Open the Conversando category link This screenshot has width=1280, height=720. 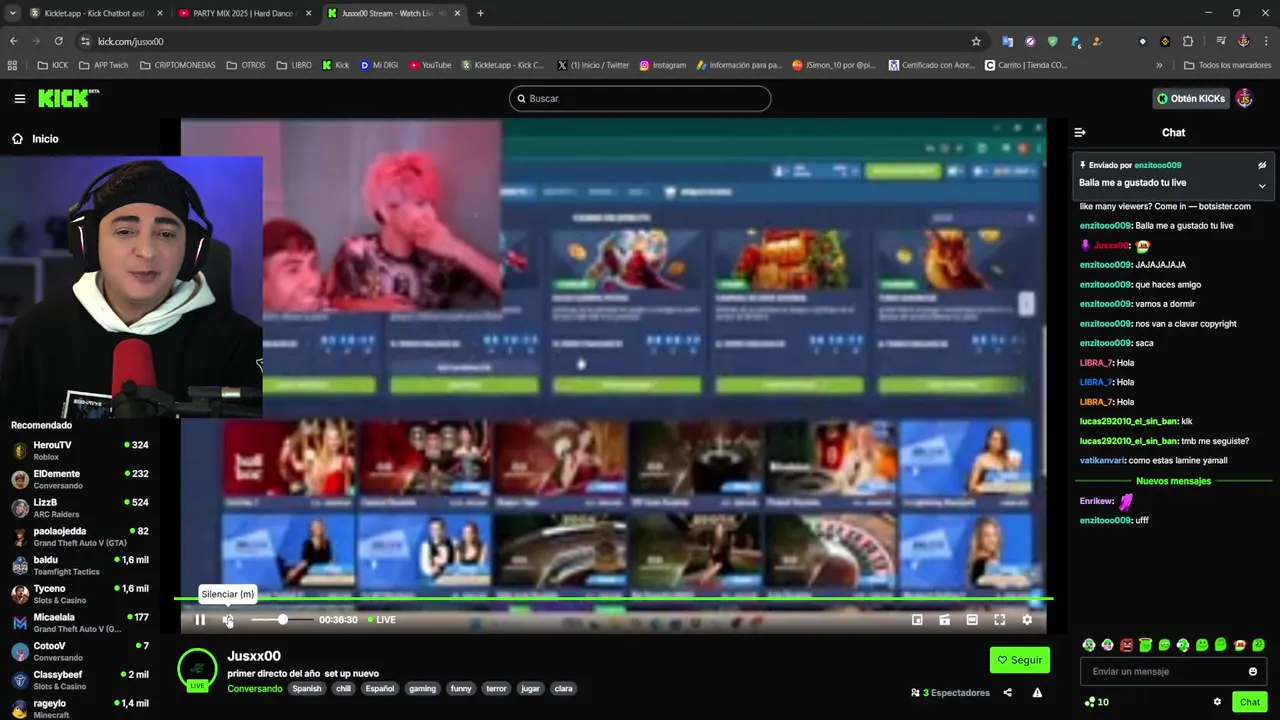(x=255, y=688)
